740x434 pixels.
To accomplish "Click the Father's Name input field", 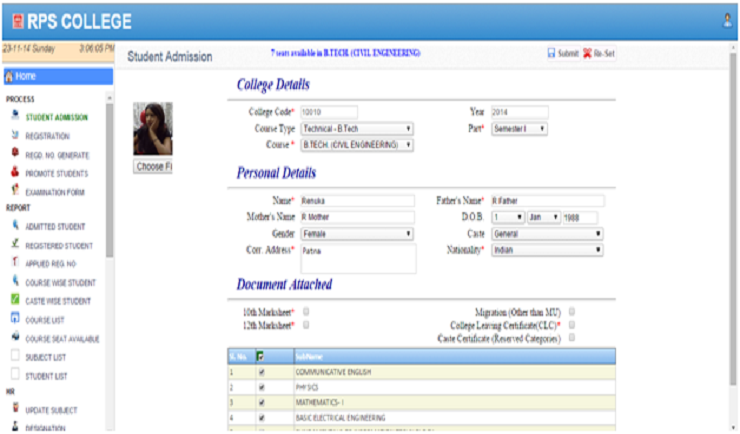I will point(547,201).
